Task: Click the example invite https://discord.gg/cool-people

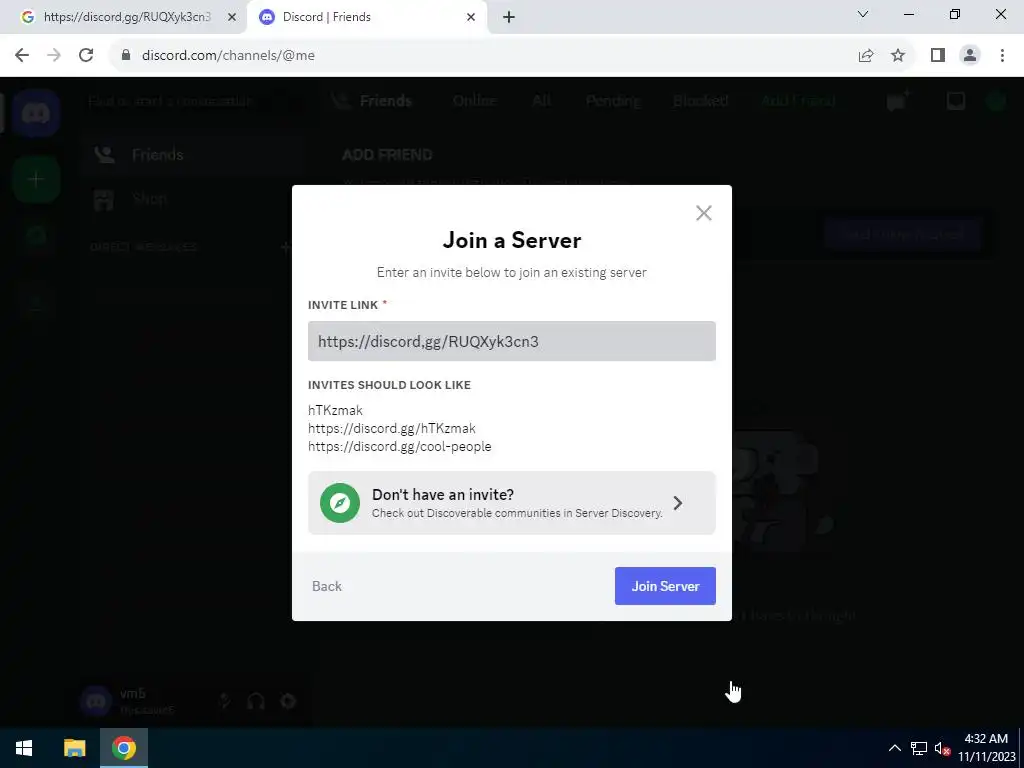Action: [400, 447]
